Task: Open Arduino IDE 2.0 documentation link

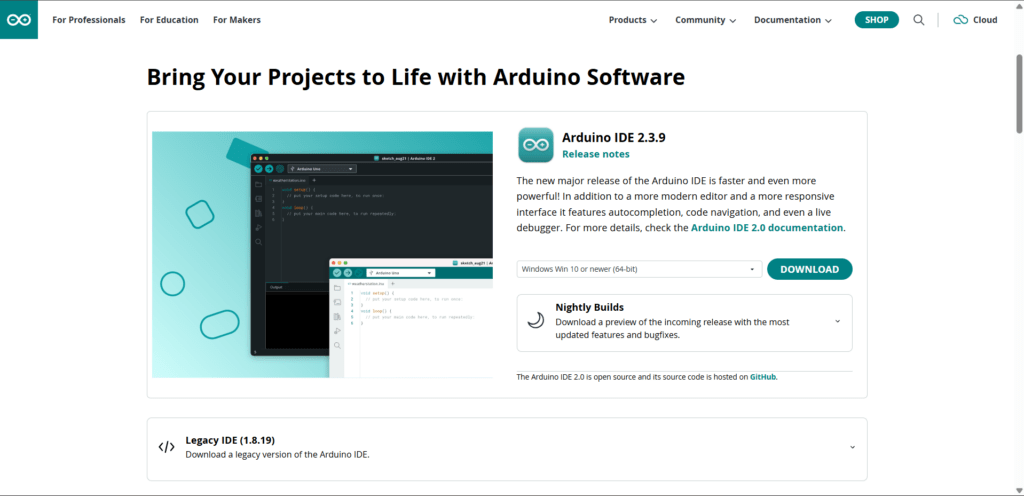Action: [767, 228]
